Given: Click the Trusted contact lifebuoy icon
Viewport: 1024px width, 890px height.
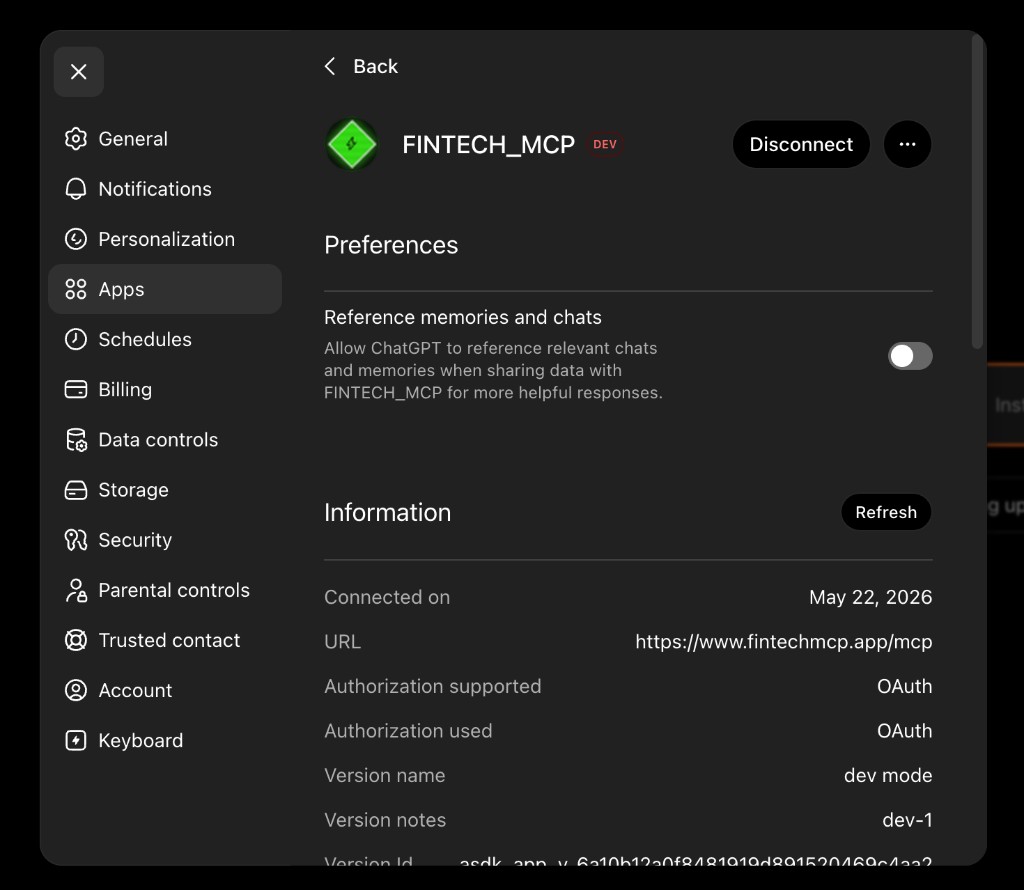Looking at the screenshot, I should (x=76, y=640).
